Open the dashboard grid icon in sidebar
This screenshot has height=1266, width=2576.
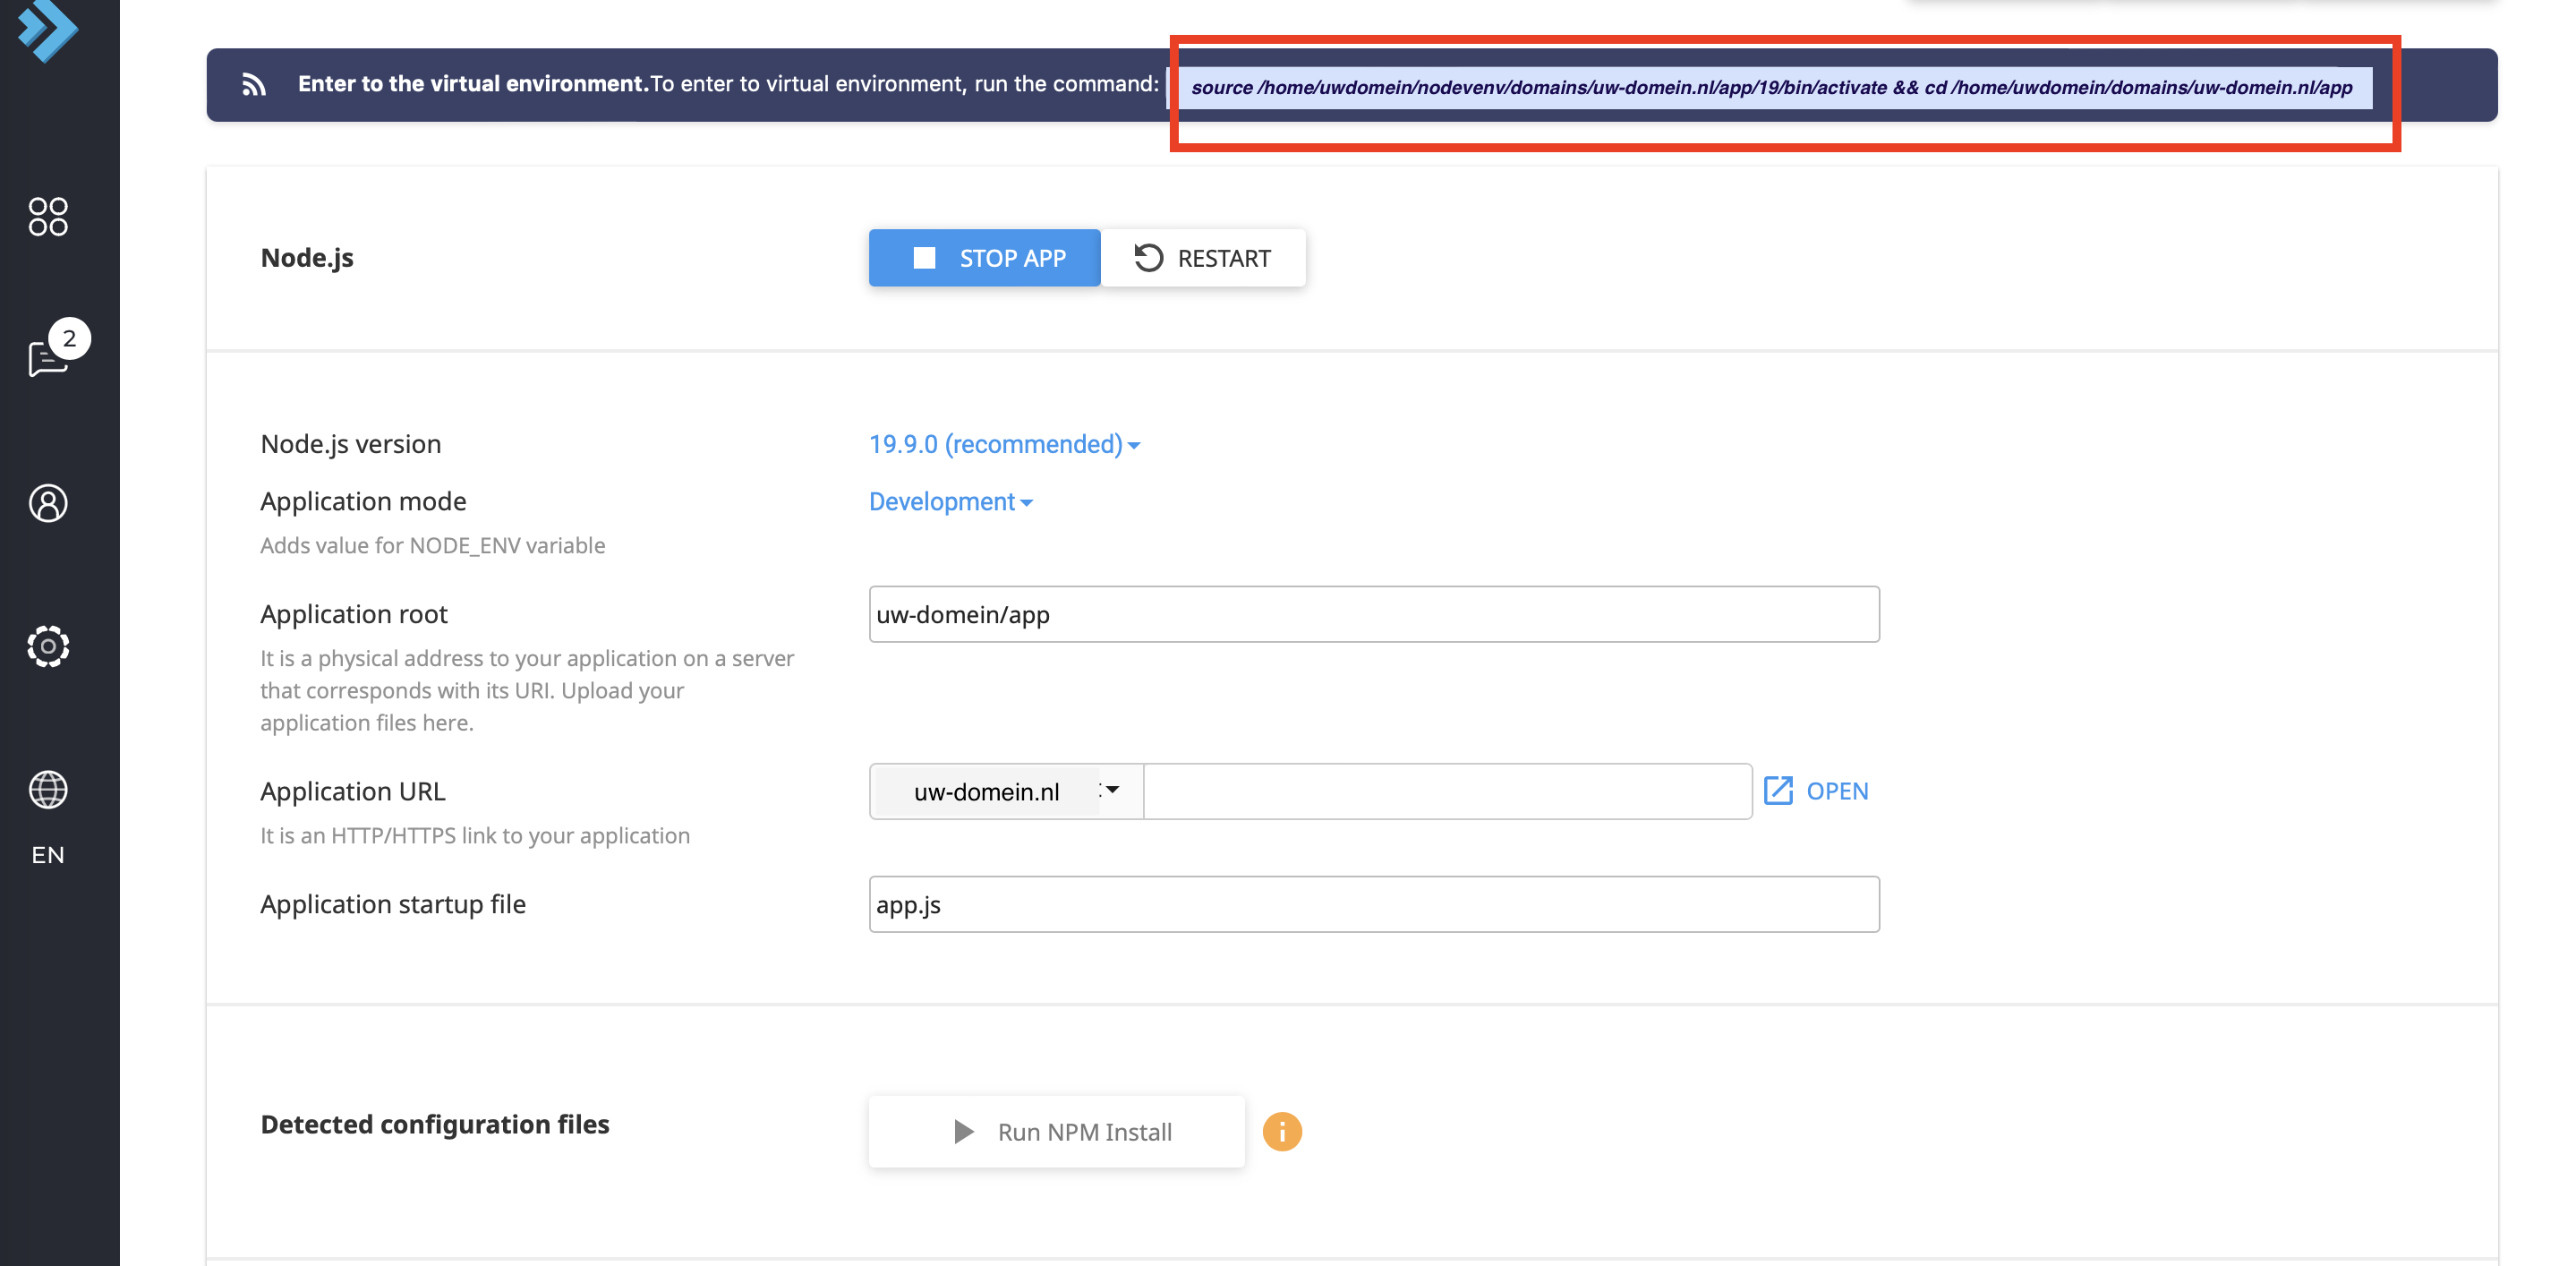point(47,216)
